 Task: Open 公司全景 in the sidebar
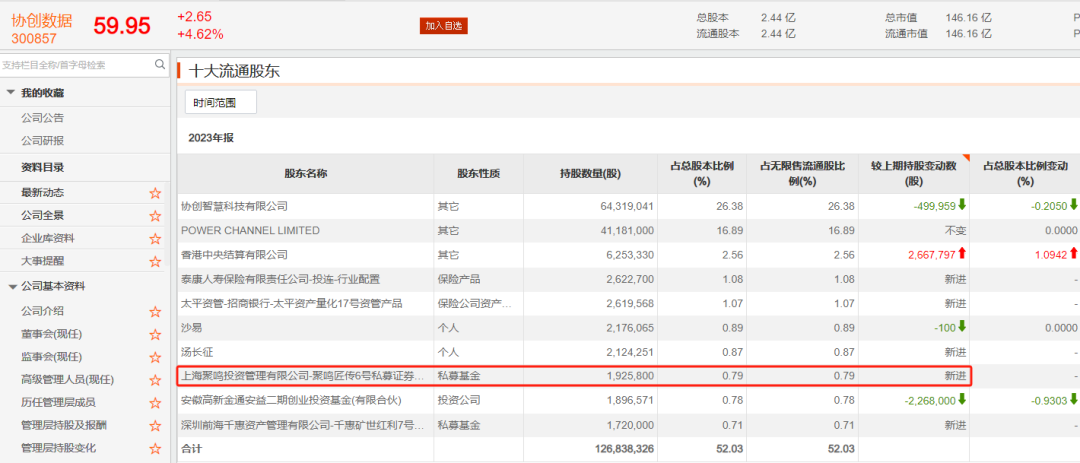(43, 216)
